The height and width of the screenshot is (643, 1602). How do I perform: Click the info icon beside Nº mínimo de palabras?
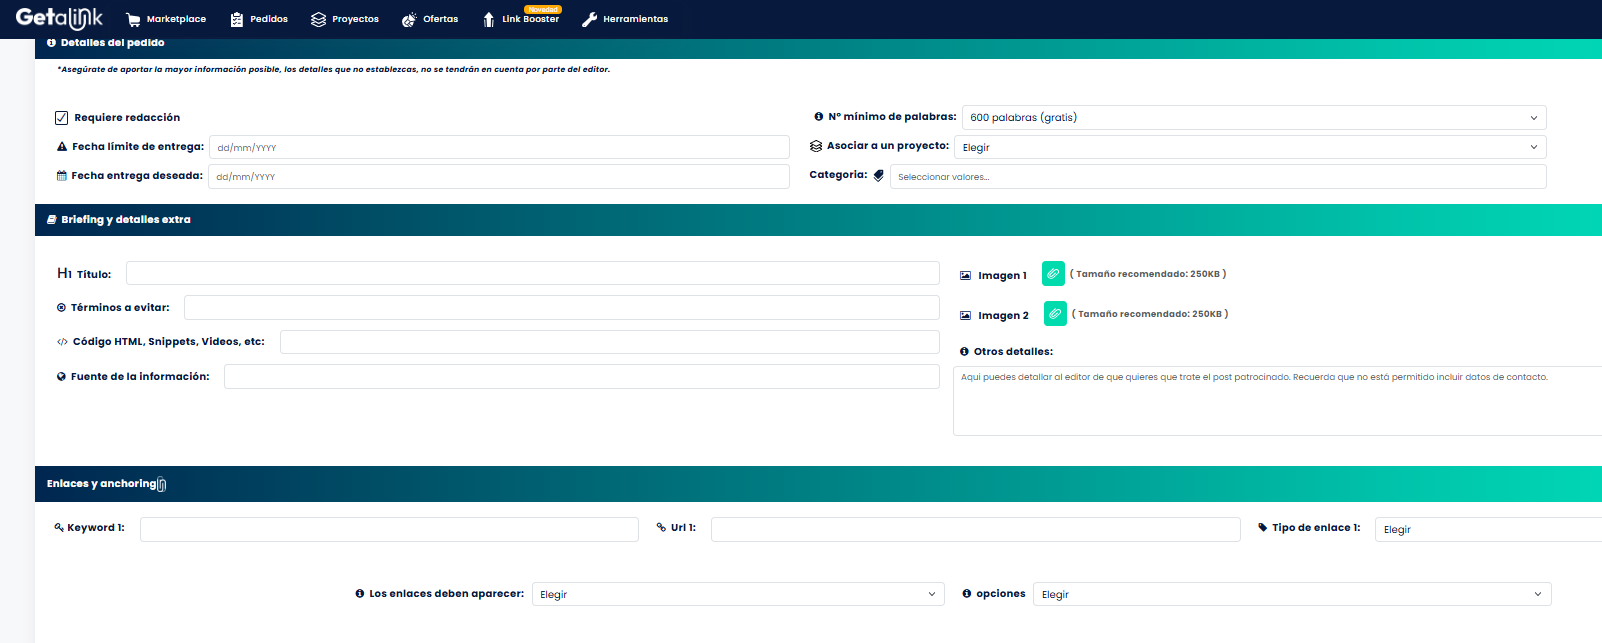pyautogui.click(x=818, y=117)
